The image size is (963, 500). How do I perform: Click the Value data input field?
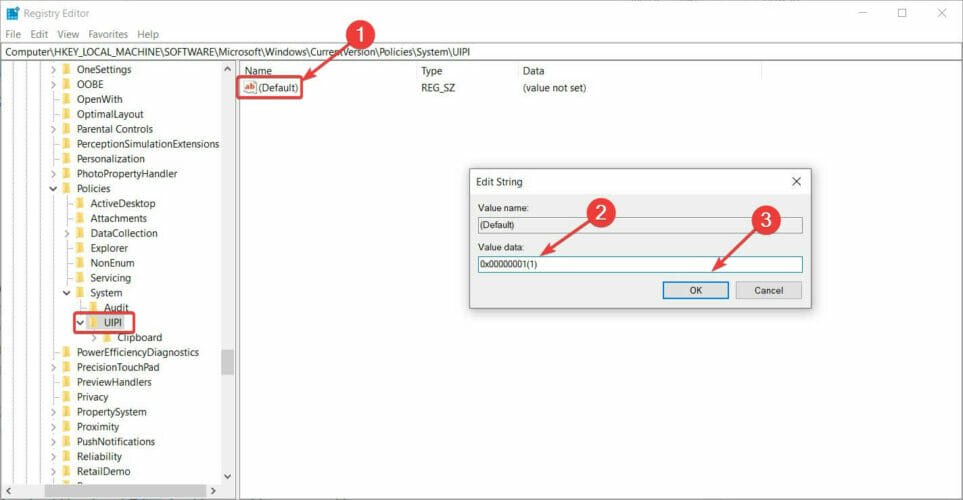tap(640, 264)
